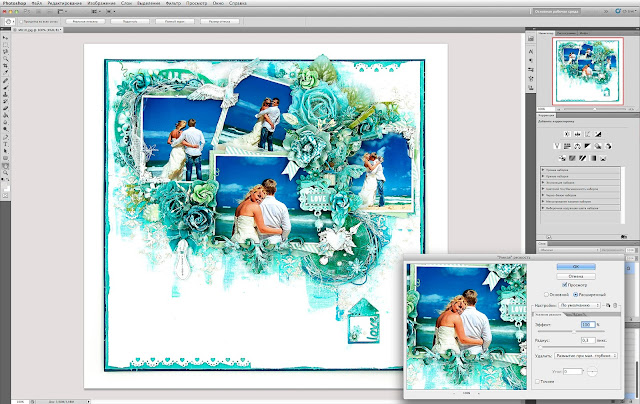The image size is (640, 404).
Task: Click the Подогнать button in options bar
Action: click(130, 21)
